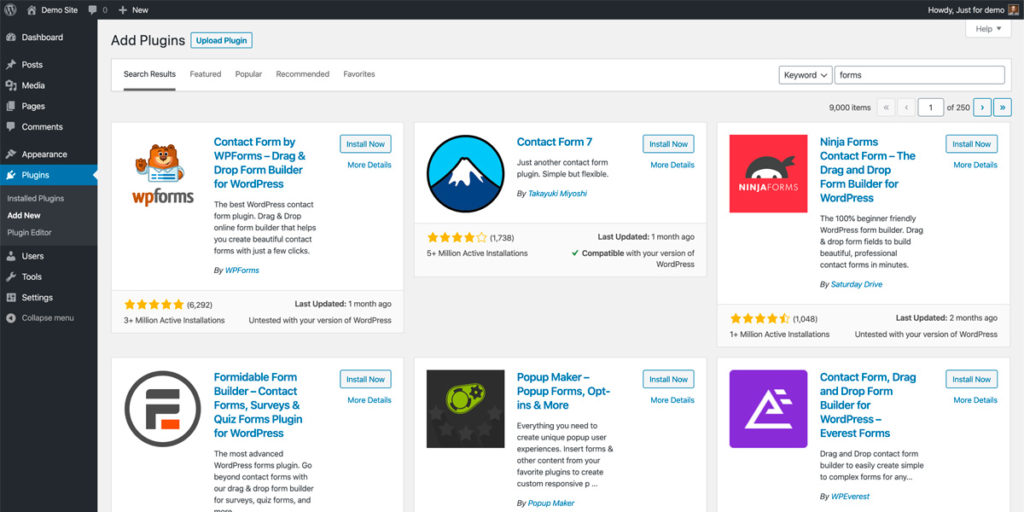
Task: Switch to the Popular tab
Action: click(249, 74)
